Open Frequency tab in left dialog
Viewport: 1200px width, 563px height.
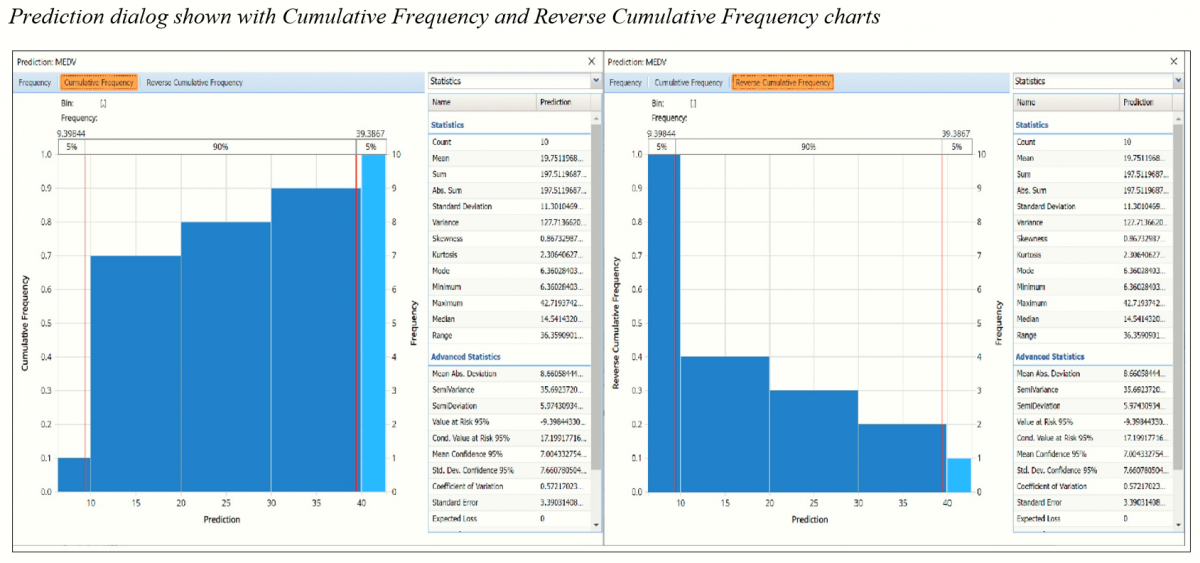point(34,83)
